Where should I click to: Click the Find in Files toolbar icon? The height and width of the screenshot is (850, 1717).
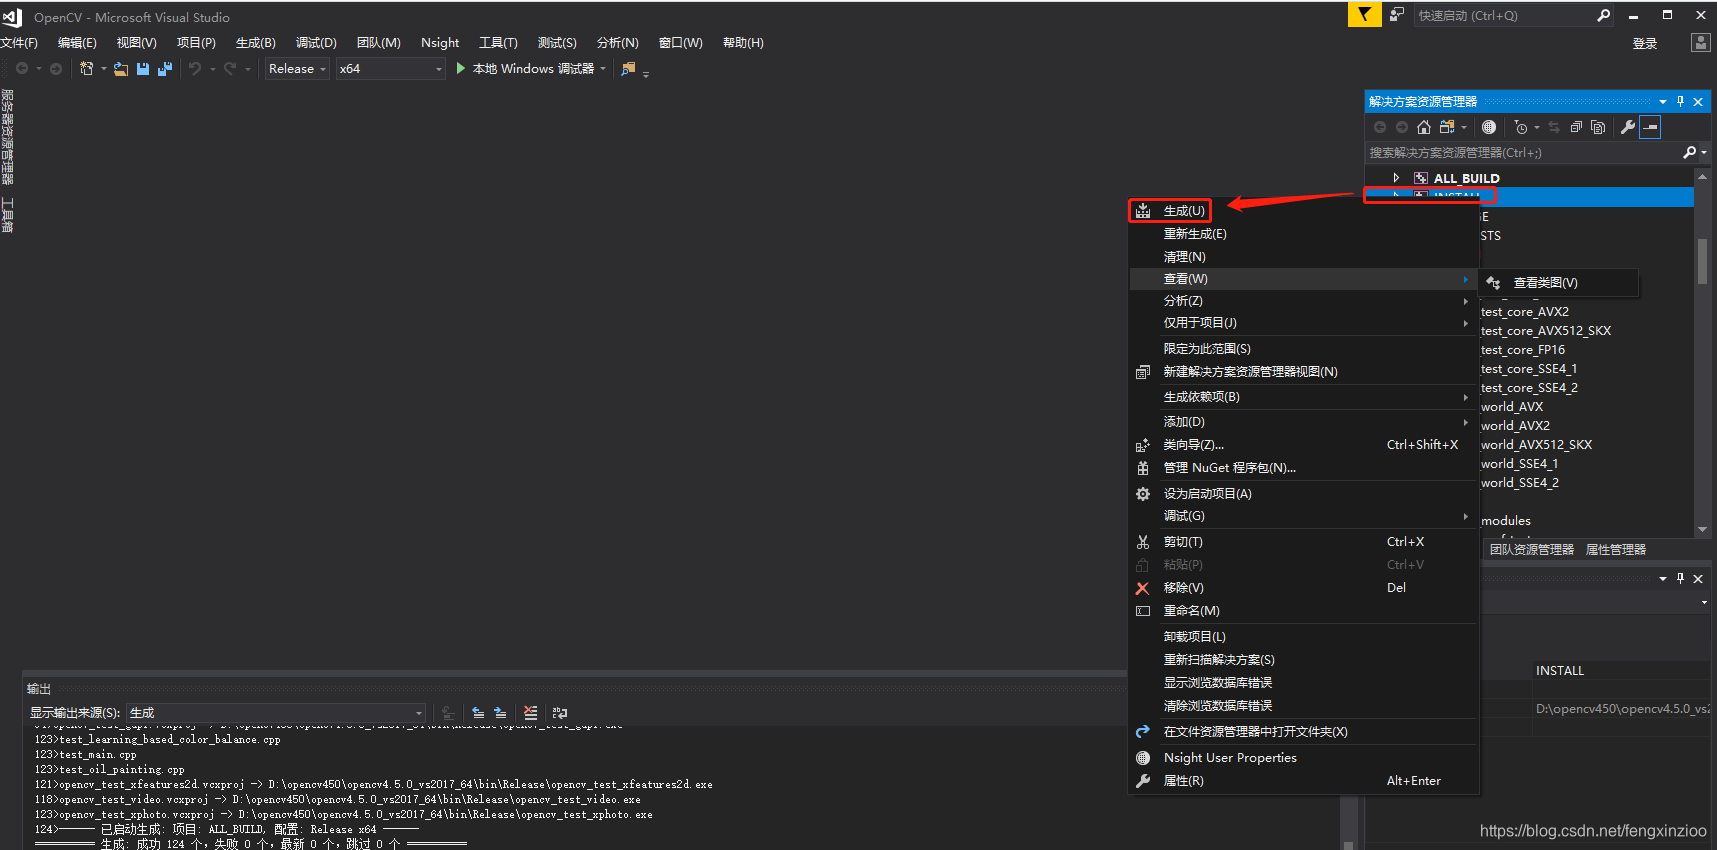click(628, 69)
